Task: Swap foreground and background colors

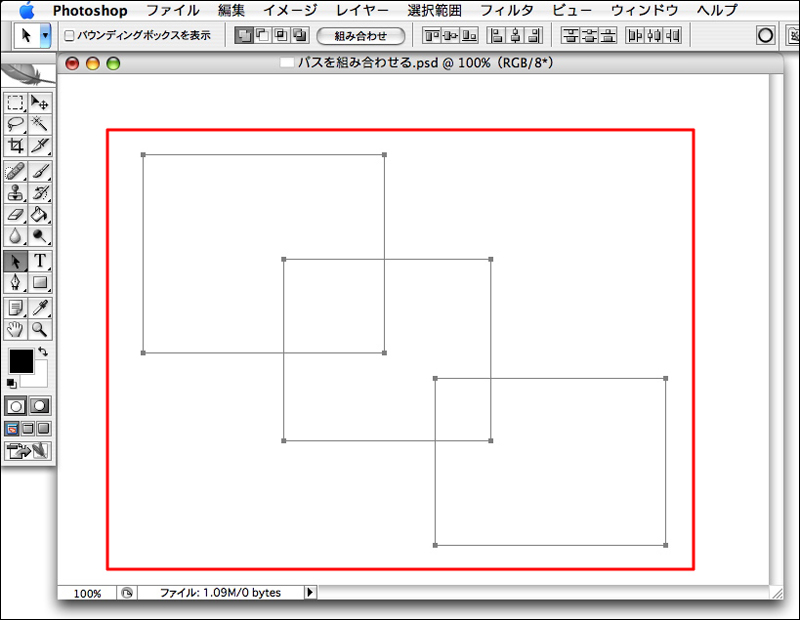Action: 42,352
